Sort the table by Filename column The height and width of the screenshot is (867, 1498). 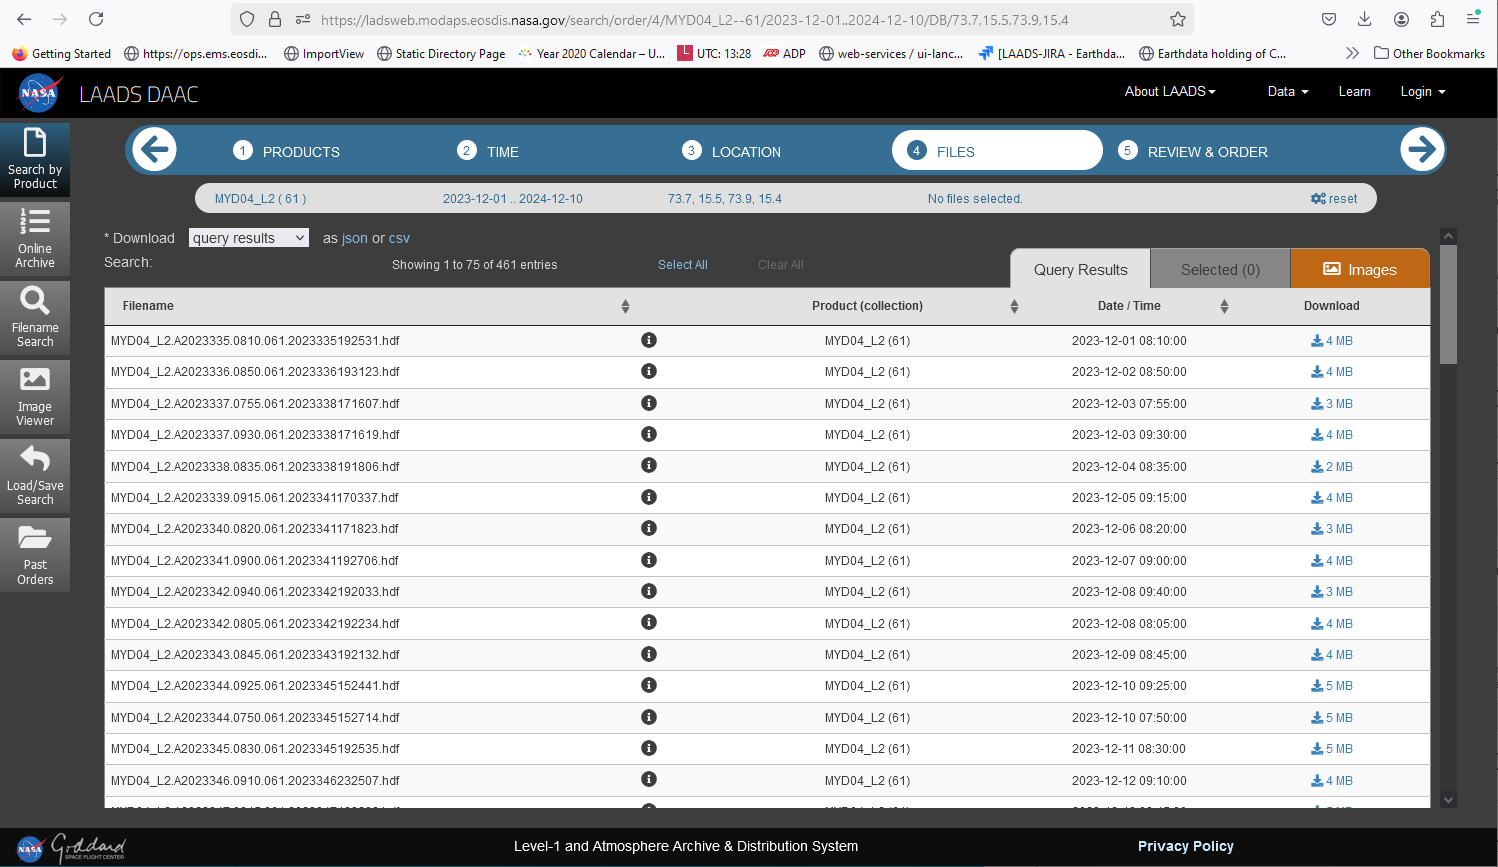pos(625,306)
